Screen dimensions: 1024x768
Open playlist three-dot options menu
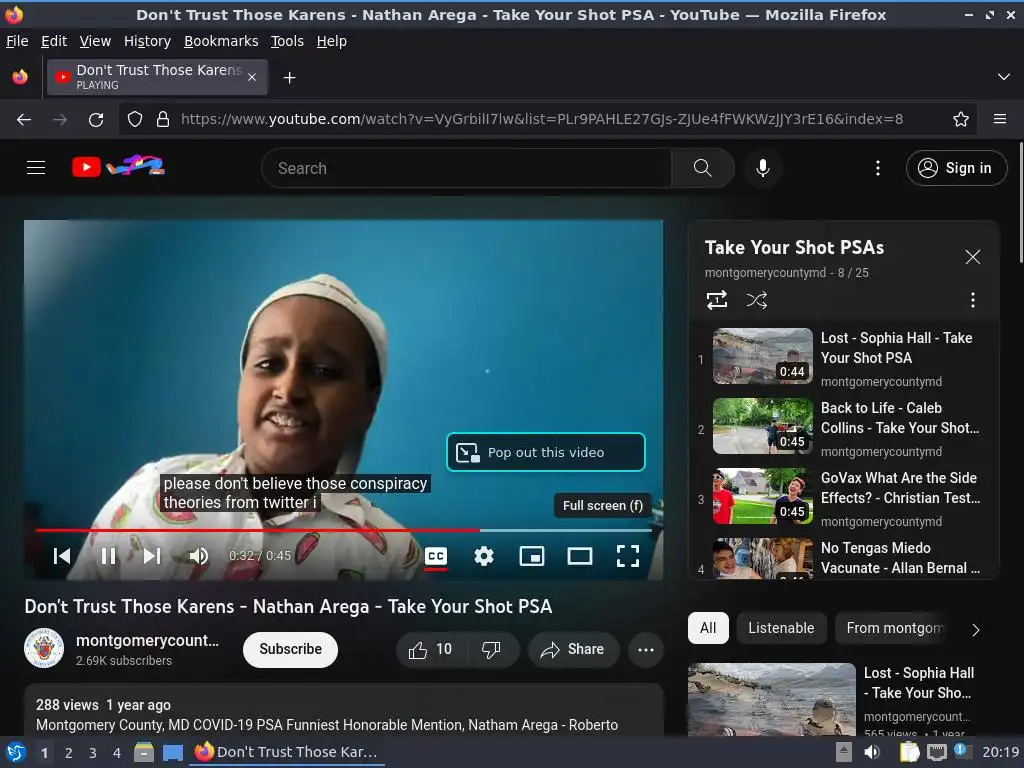pos(972,300)
